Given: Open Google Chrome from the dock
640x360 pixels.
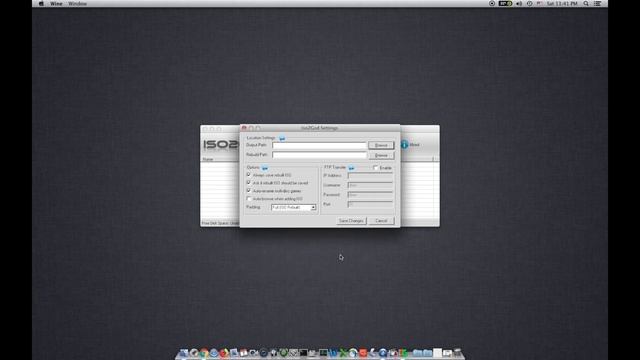Looking at the screenshot, I should point(204,353).
